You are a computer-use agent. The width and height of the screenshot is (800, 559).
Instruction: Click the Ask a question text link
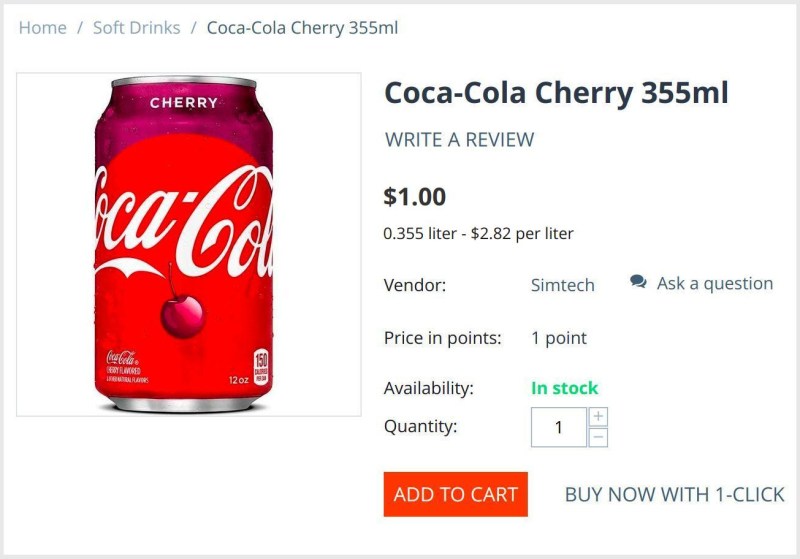point(714,284)
